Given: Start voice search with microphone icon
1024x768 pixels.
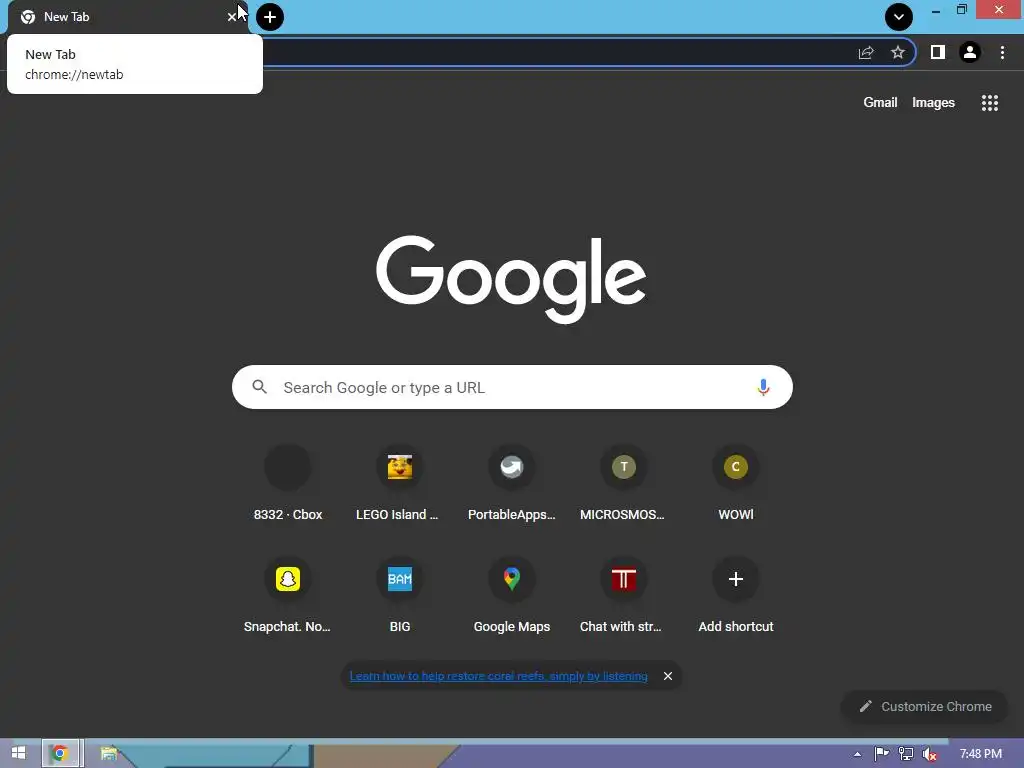Looking at the screenshot, I should [x=763, y=387].
